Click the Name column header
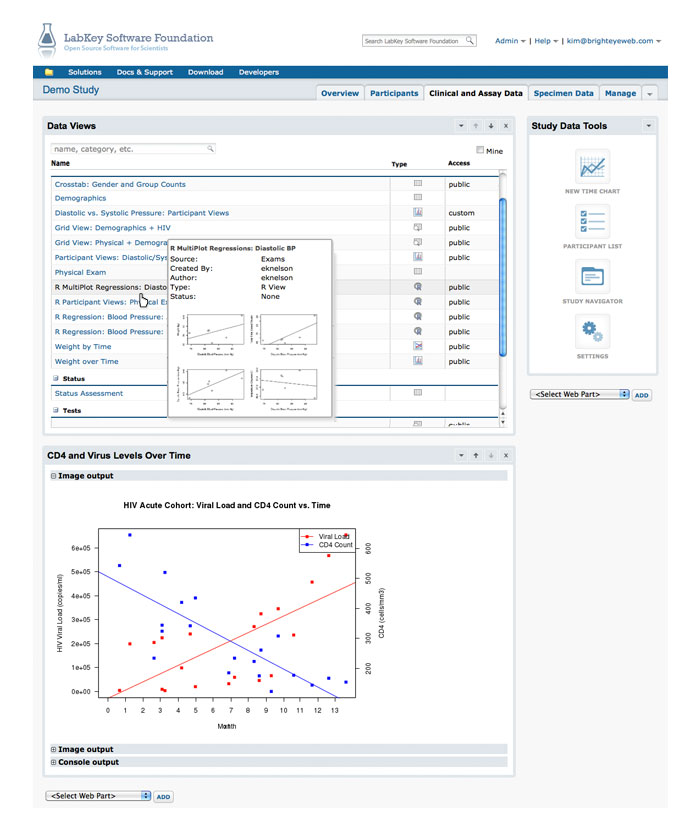This screenshot has height=840, width=700. (61, 163)
